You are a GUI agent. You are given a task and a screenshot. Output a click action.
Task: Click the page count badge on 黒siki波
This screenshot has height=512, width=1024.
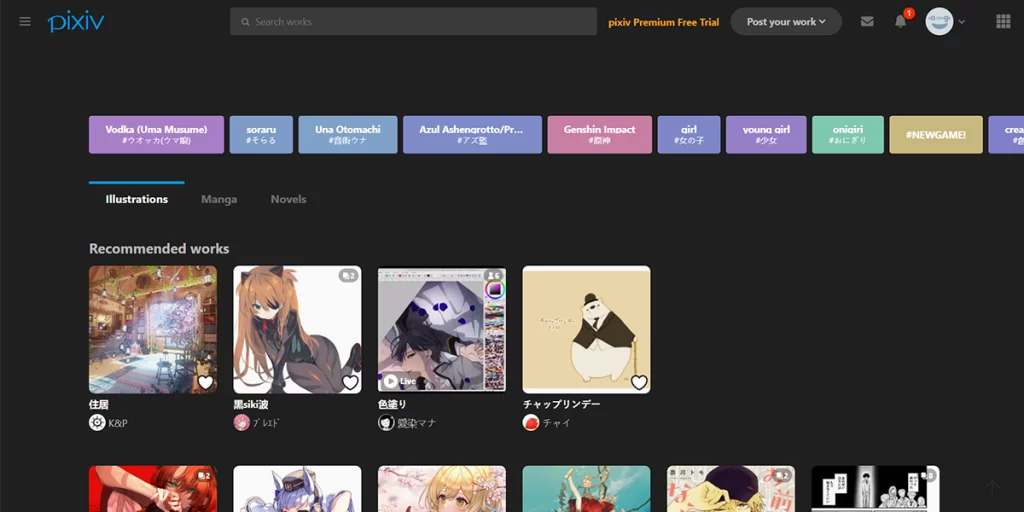[x=348, y=276]
